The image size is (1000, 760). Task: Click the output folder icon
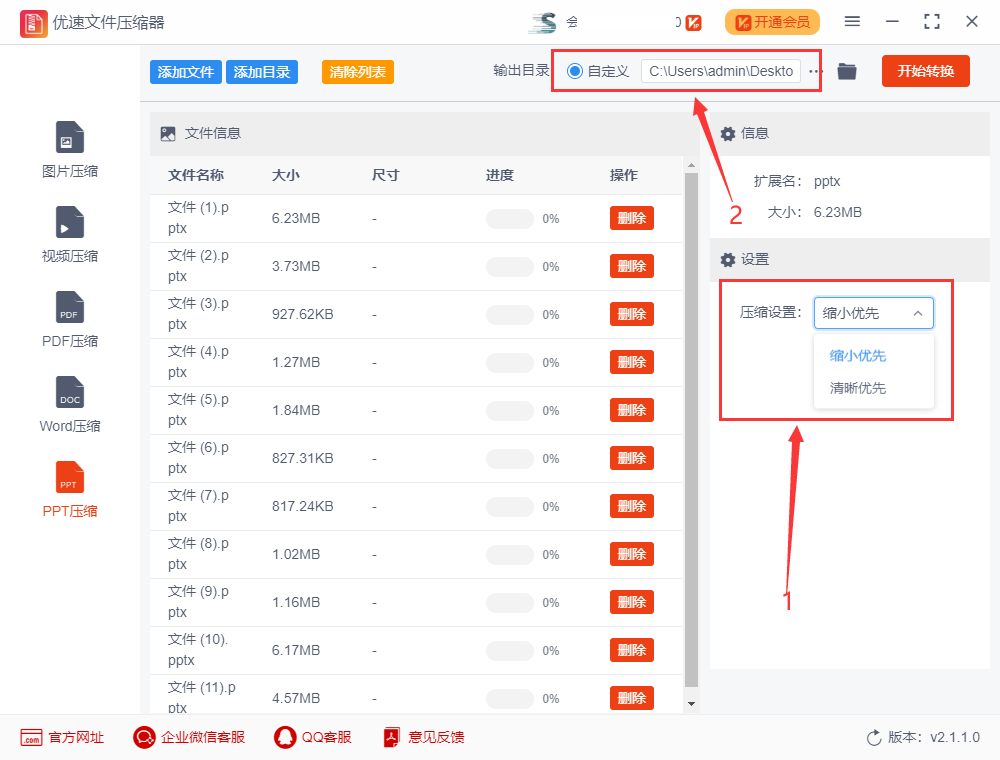846,71
